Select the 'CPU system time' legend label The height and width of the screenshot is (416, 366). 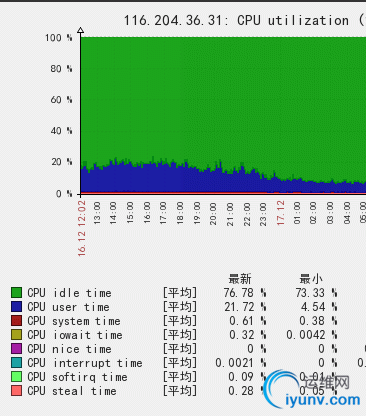point(74,321)
